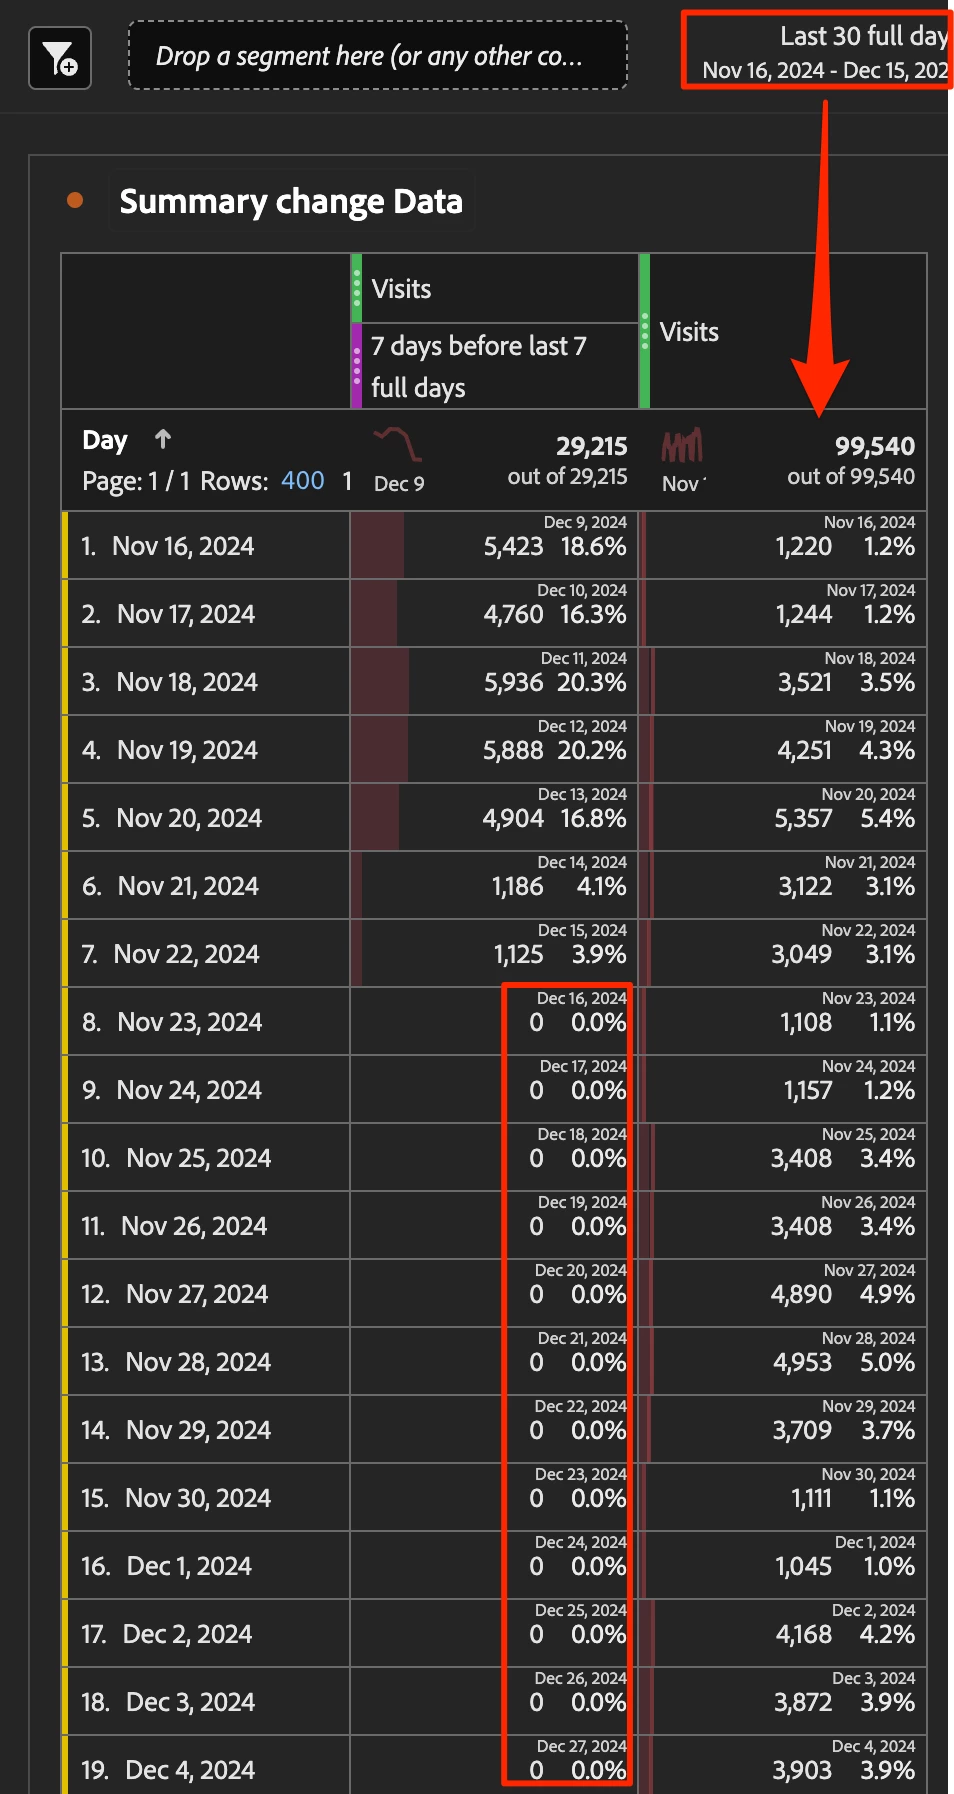Select the Summary change Data title

pyautogui.click(x=291, y=202)
